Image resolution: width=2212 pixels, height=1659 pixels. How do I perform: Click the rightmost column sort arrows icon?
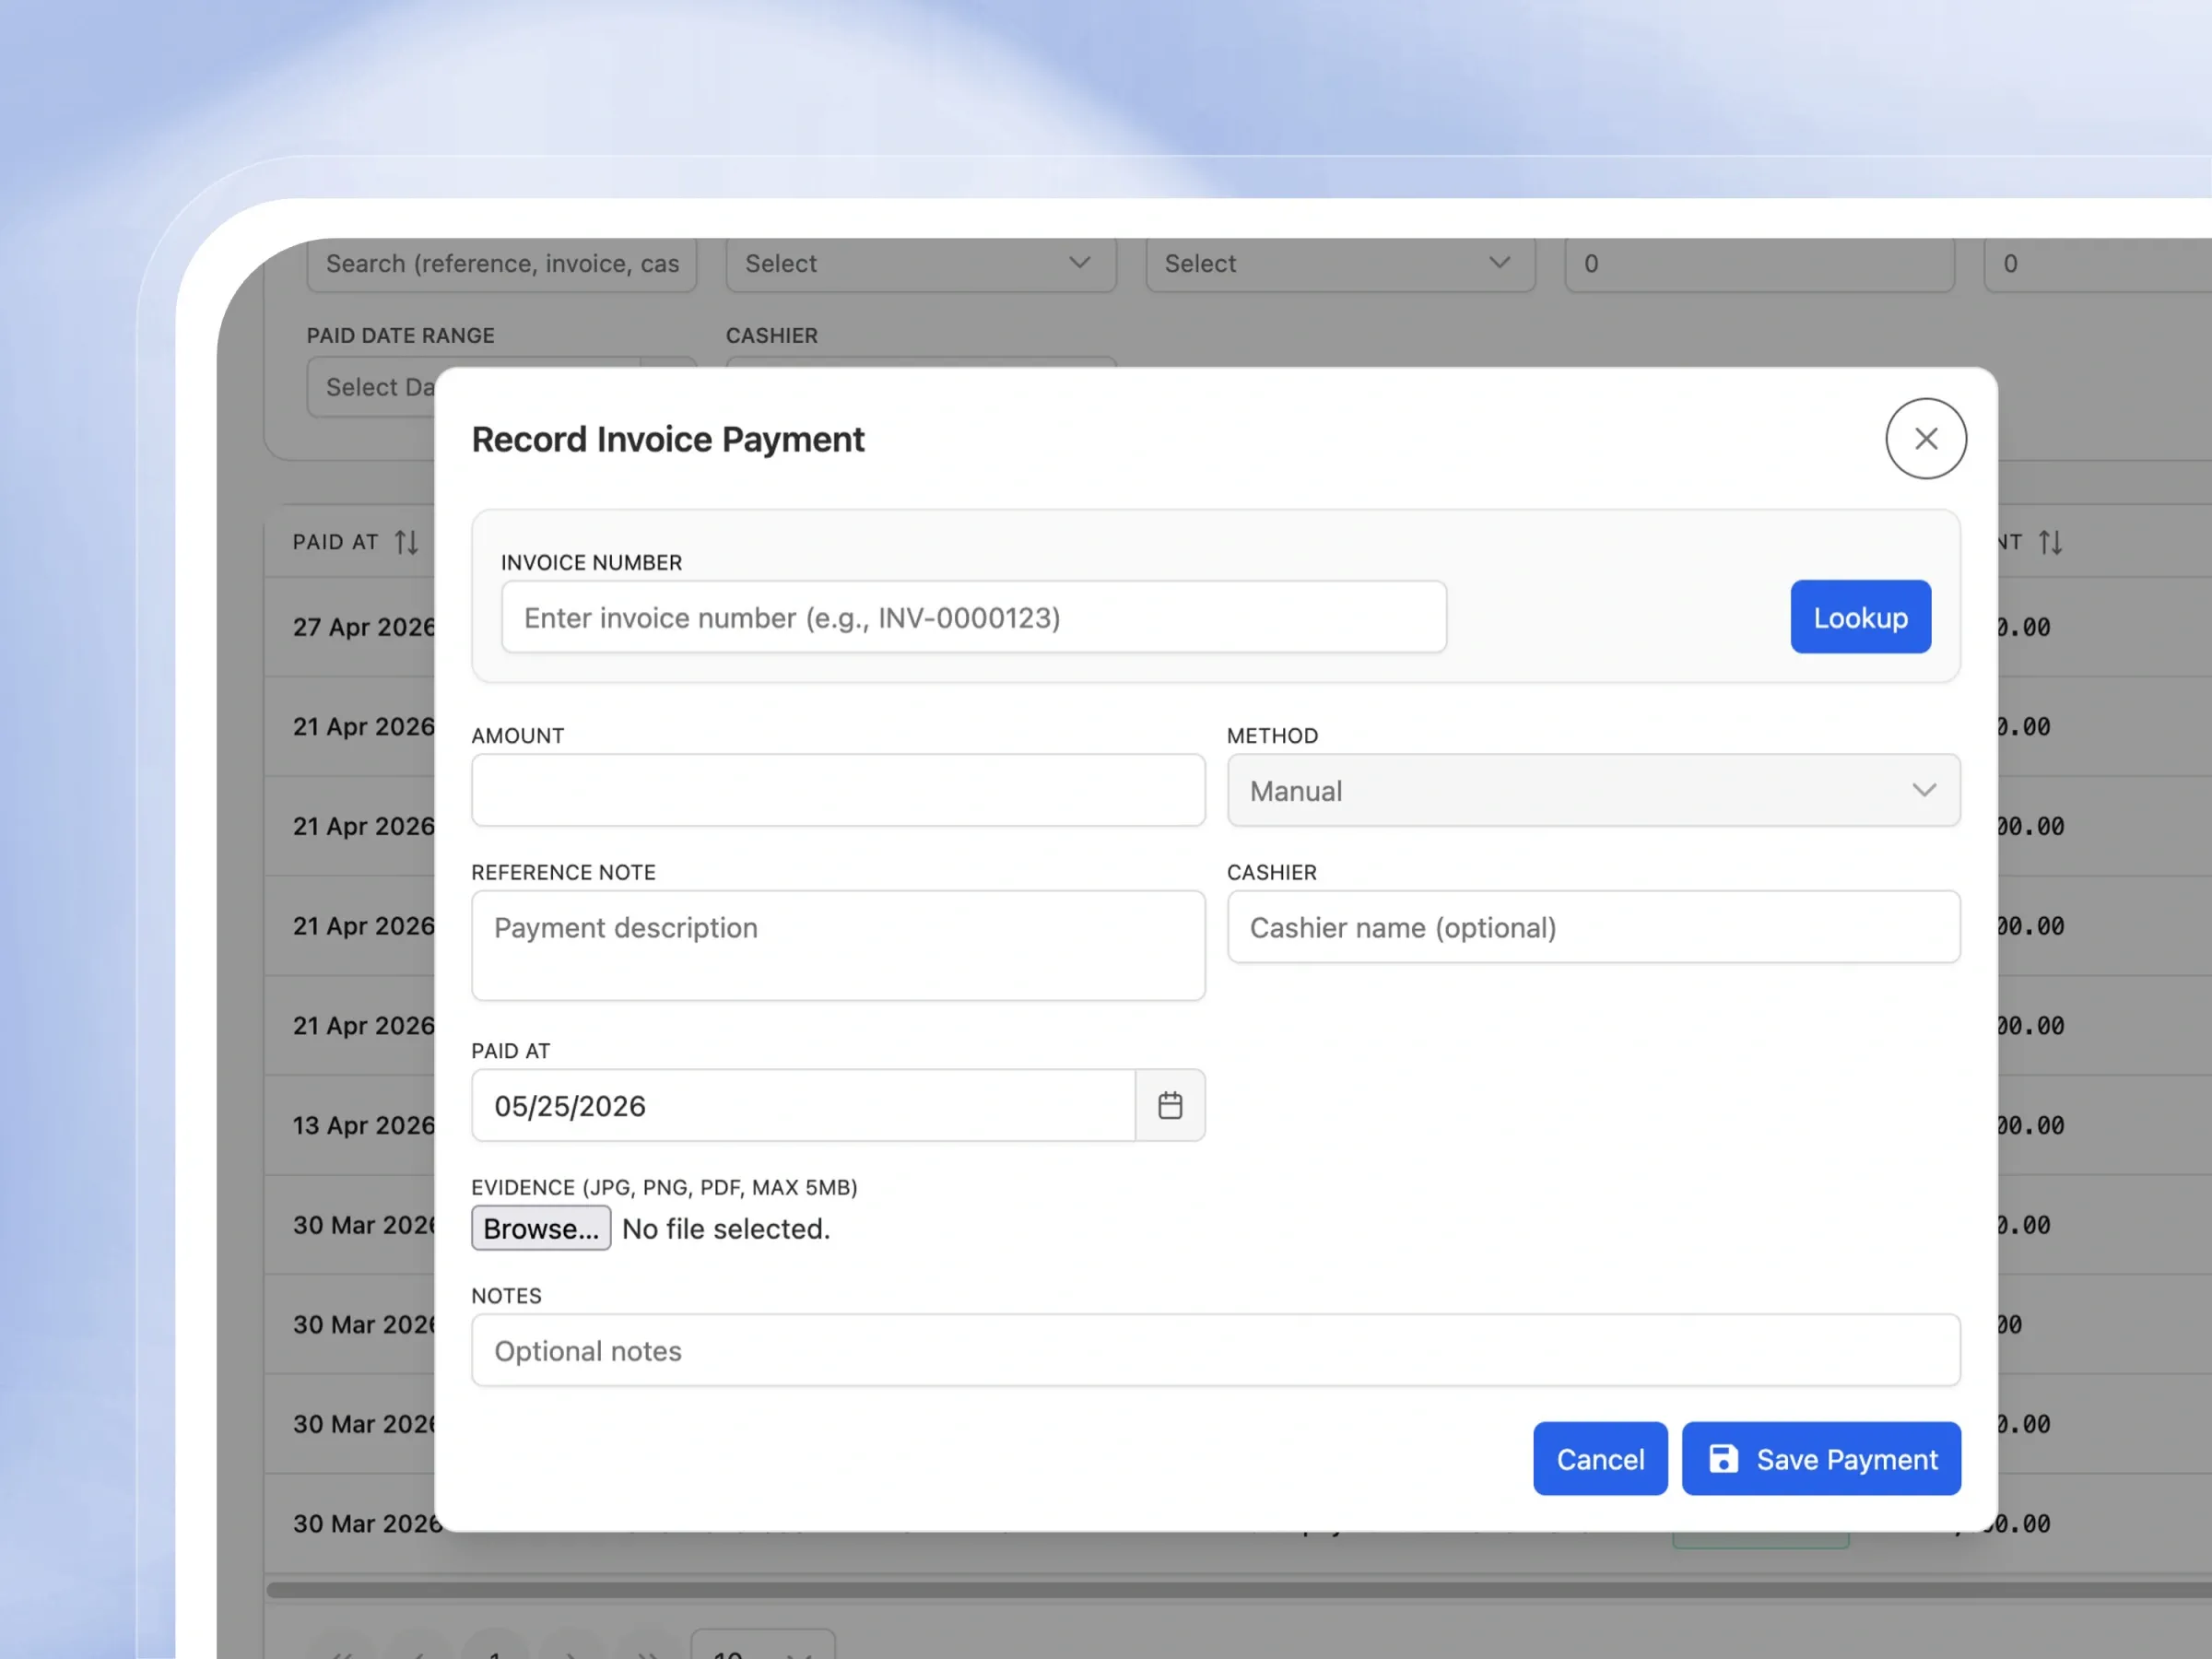[x=2050, y=542]
